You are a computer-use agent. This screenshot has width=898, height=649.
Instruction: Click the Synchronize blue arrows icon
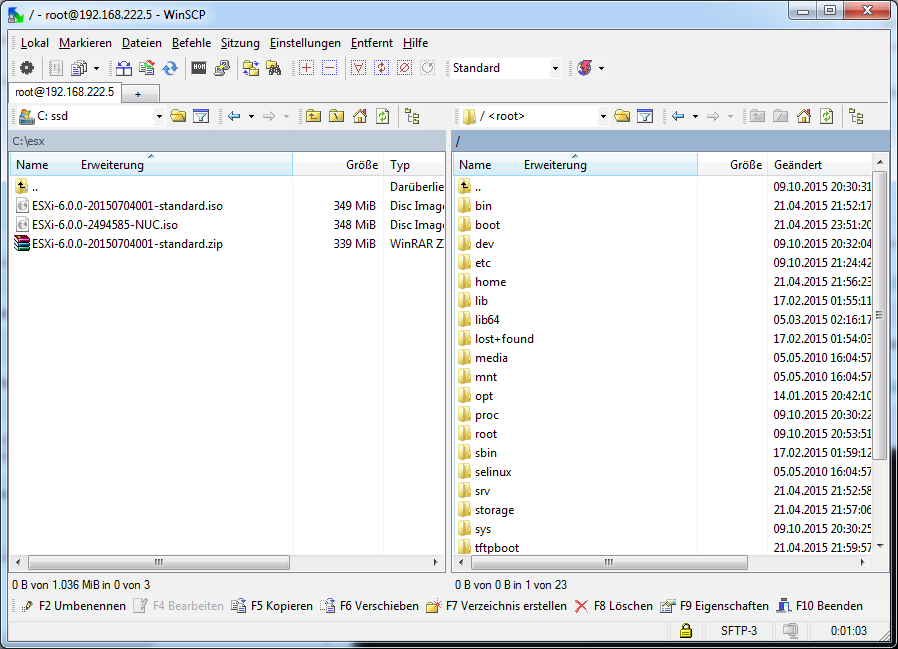click(x=170, y=68)
